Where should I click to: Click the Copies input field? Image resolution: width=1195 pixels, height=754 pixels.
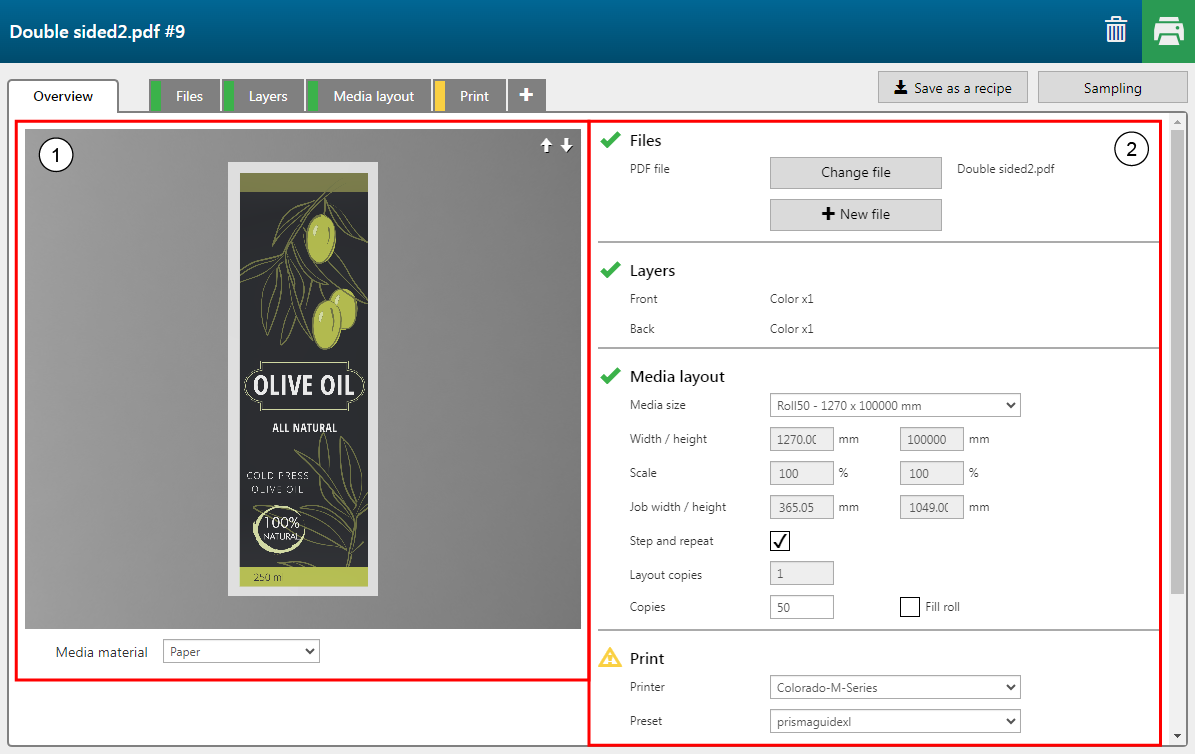pyautogui.click(x=801, y=607)
